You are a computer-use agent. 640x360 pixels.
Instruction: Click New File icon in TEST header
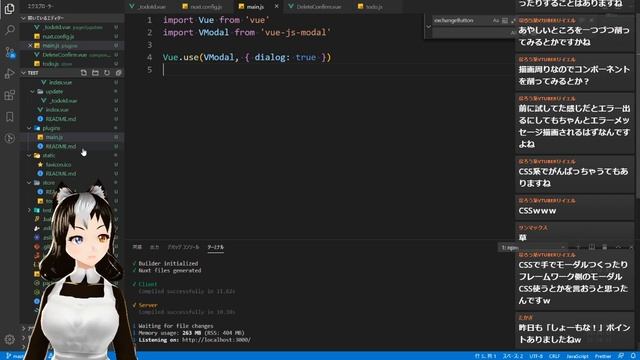click(84, 73)
